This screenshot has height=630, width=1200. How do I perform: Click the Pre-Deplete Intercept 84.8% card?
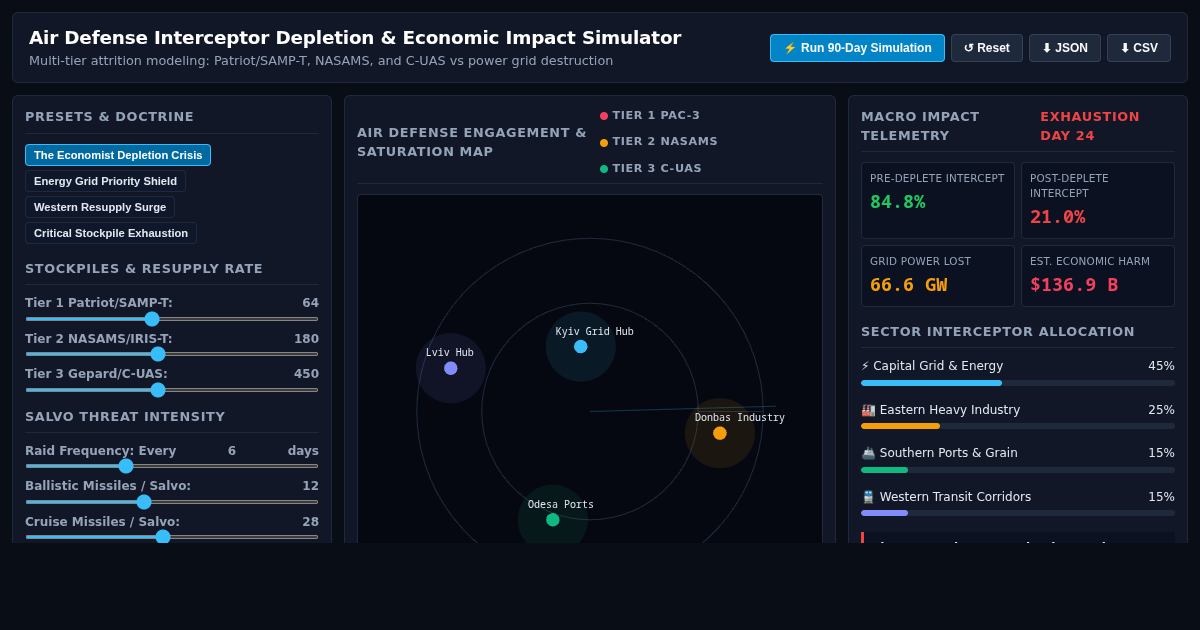tap(938, 201)
